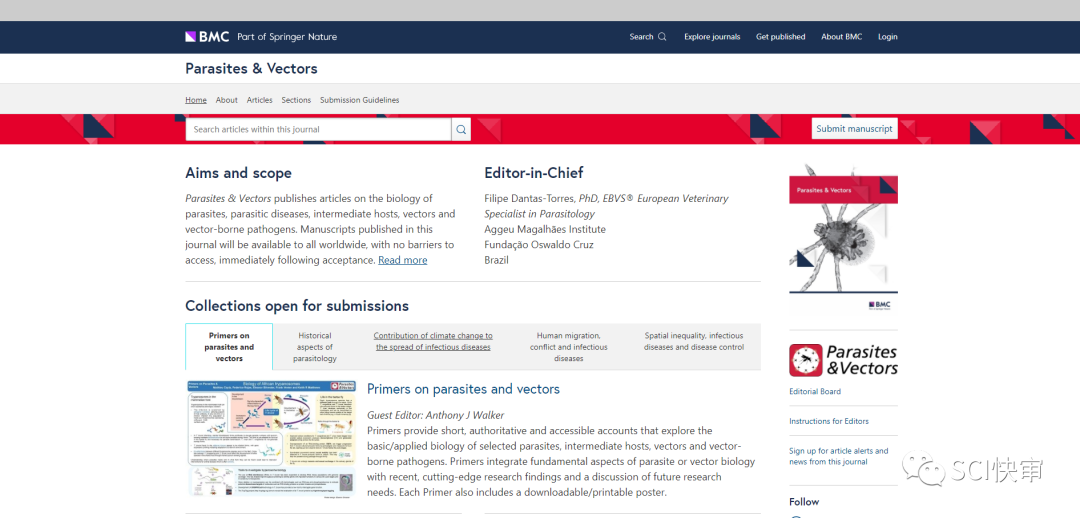Follow the Read more link
This screenshot has height=518, width=1080.
[x=402, y=260]
